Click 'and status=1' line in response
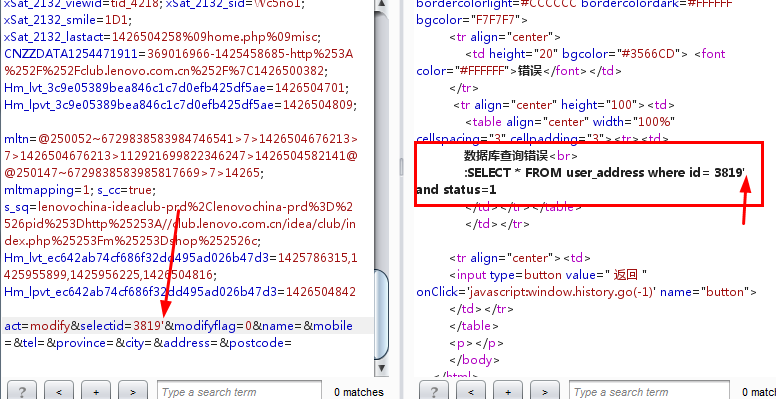Viewport: 776px width, 399px height. (456, 190)
